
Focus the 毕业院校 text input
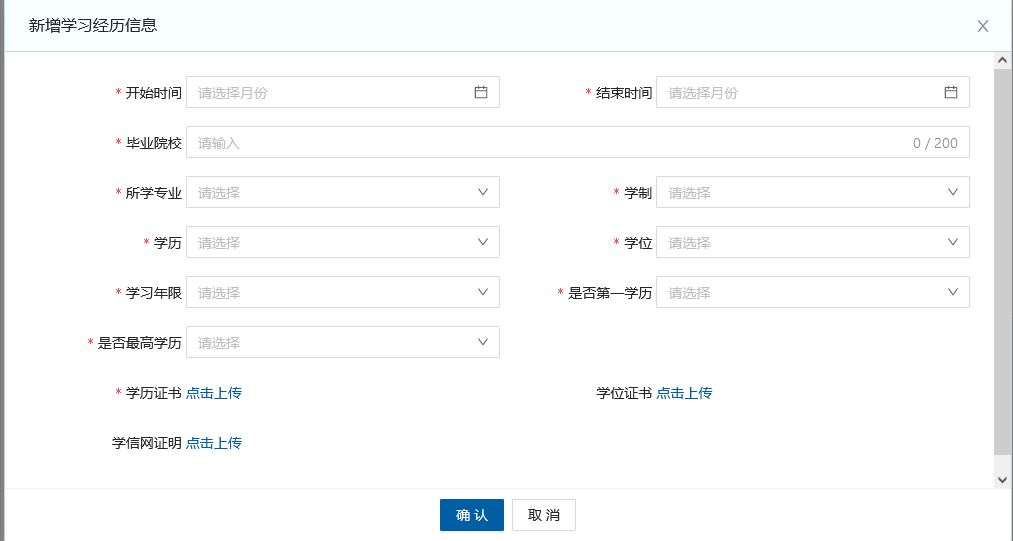point(550,142)
